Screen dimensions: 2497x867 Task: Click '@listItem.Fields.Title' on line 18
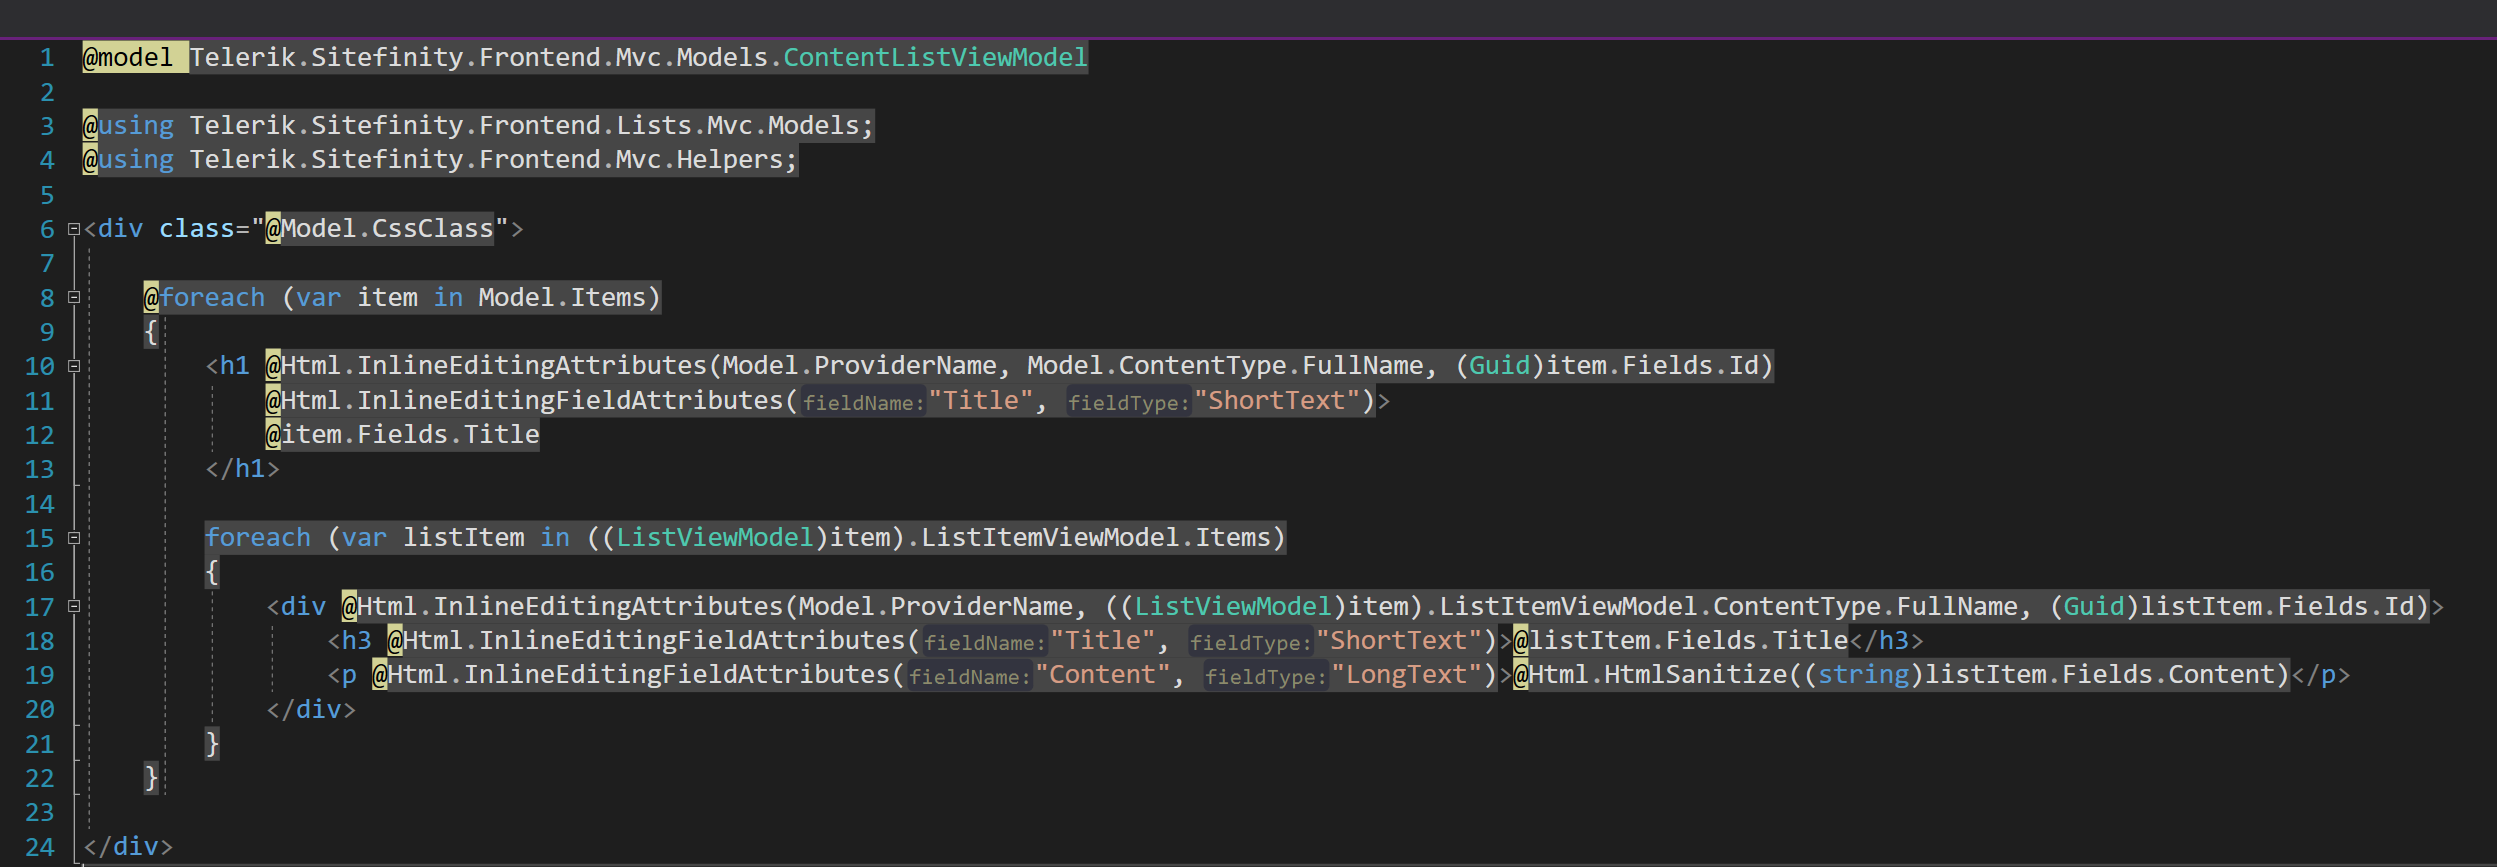click(1681, 641)
